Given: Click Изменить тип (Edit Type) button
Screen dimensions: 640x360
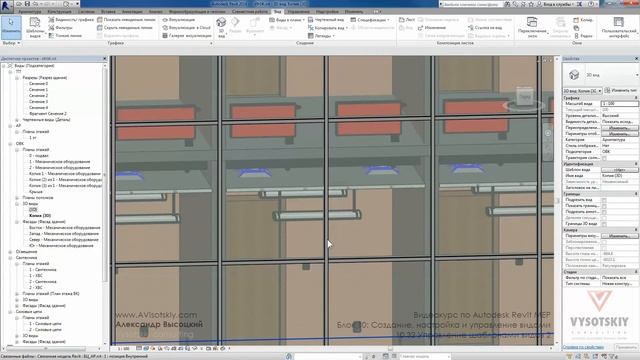Looking at the screenshot, I should click(621, 91).
